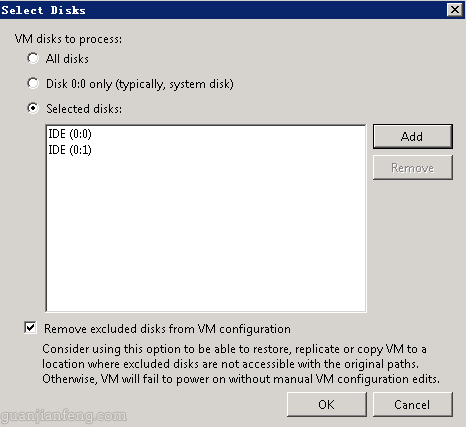The width and height of the screenshot is (466, 427).
Task: Click the Remove button
Action: pos(413,168)
